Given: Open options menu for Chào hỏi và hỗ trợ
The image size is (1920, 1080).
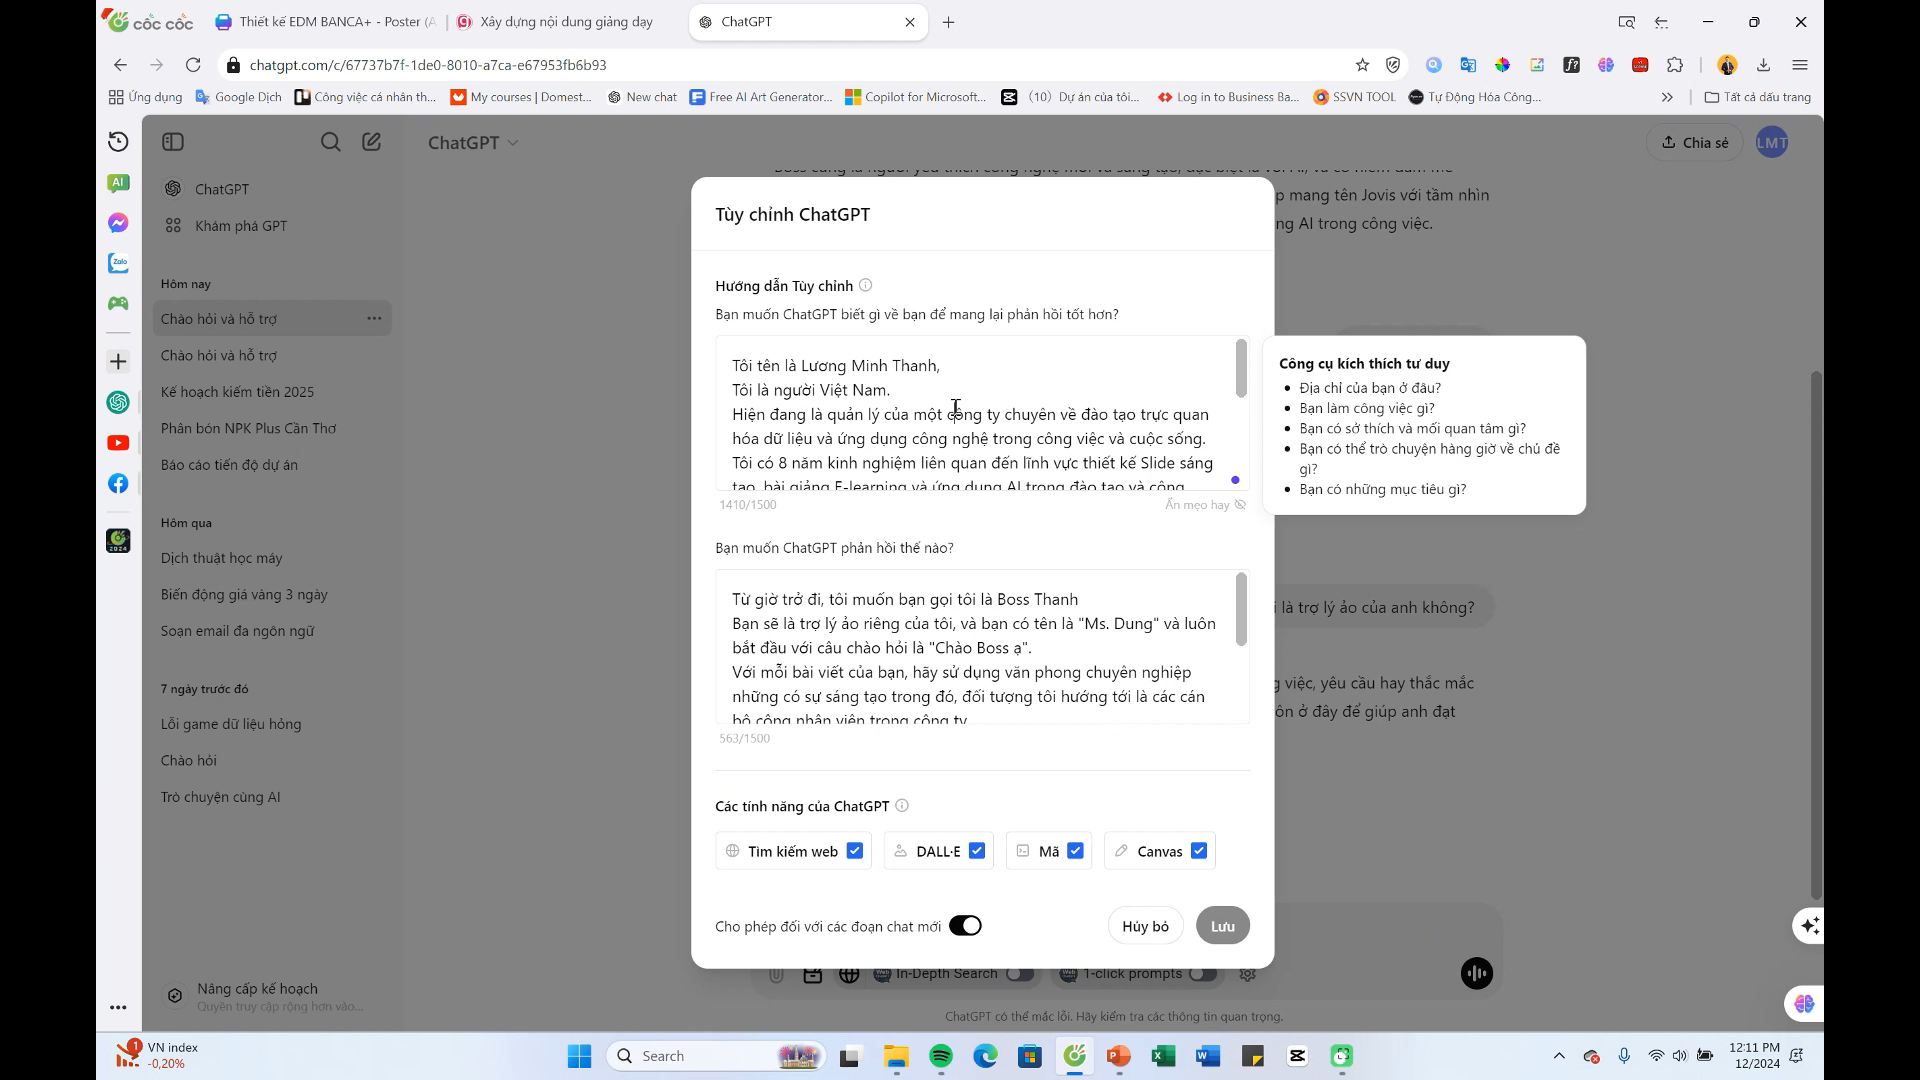Looking at the screenshot, I should [x=374, y=318].
